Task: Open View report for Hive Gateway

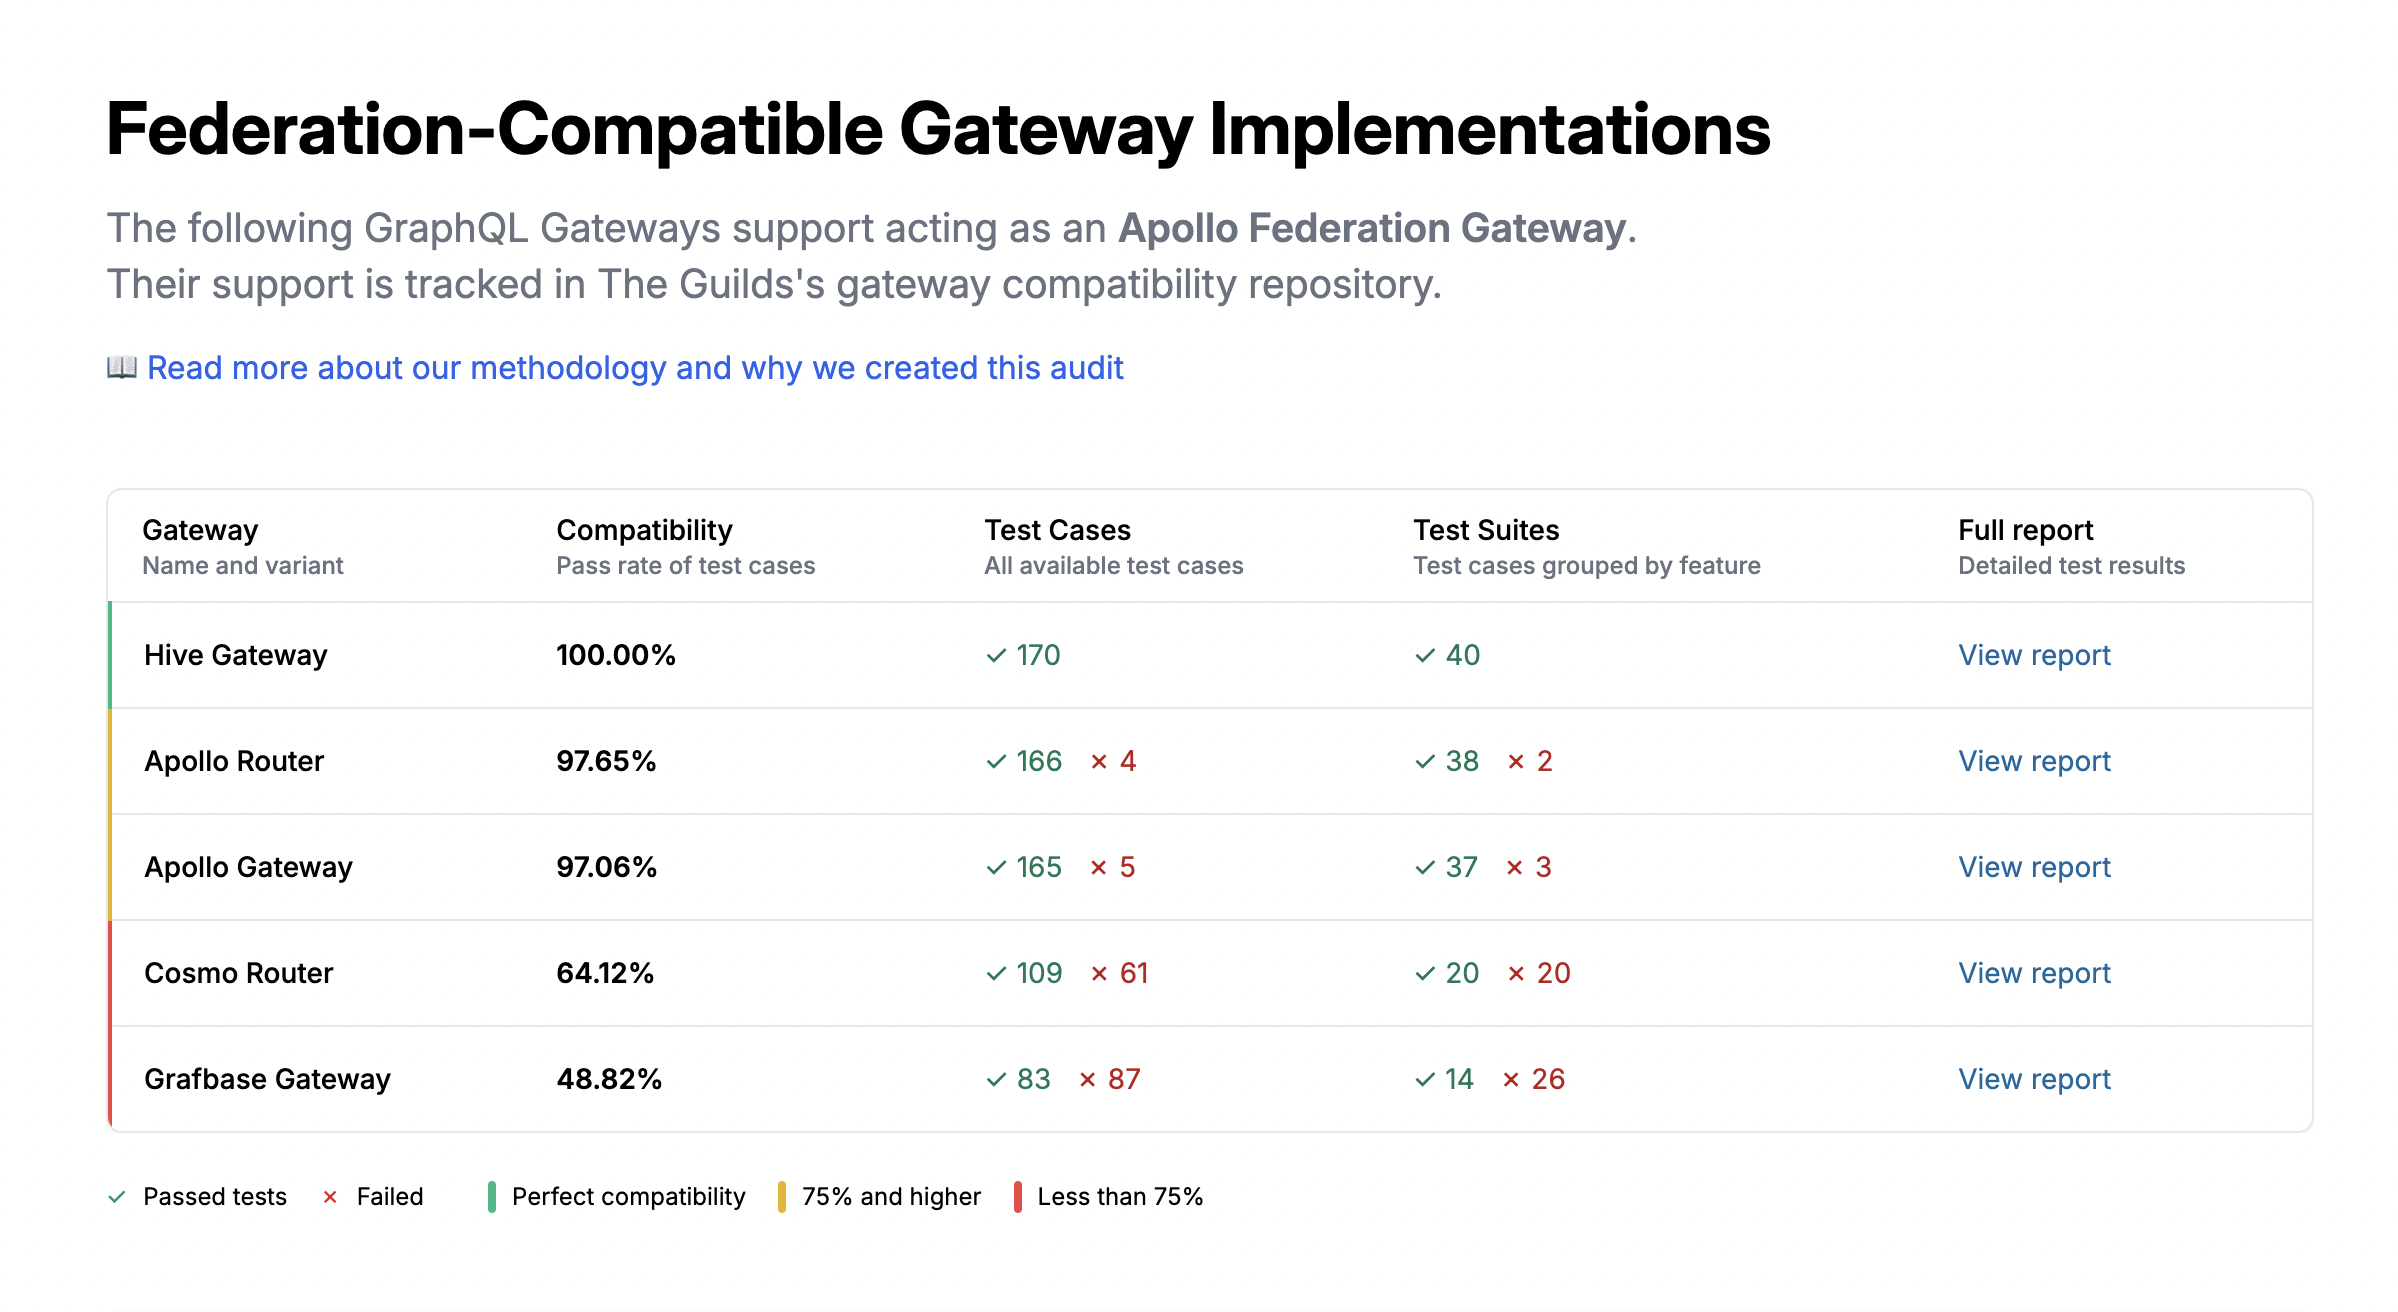Action: click(x=2034, y=656)
